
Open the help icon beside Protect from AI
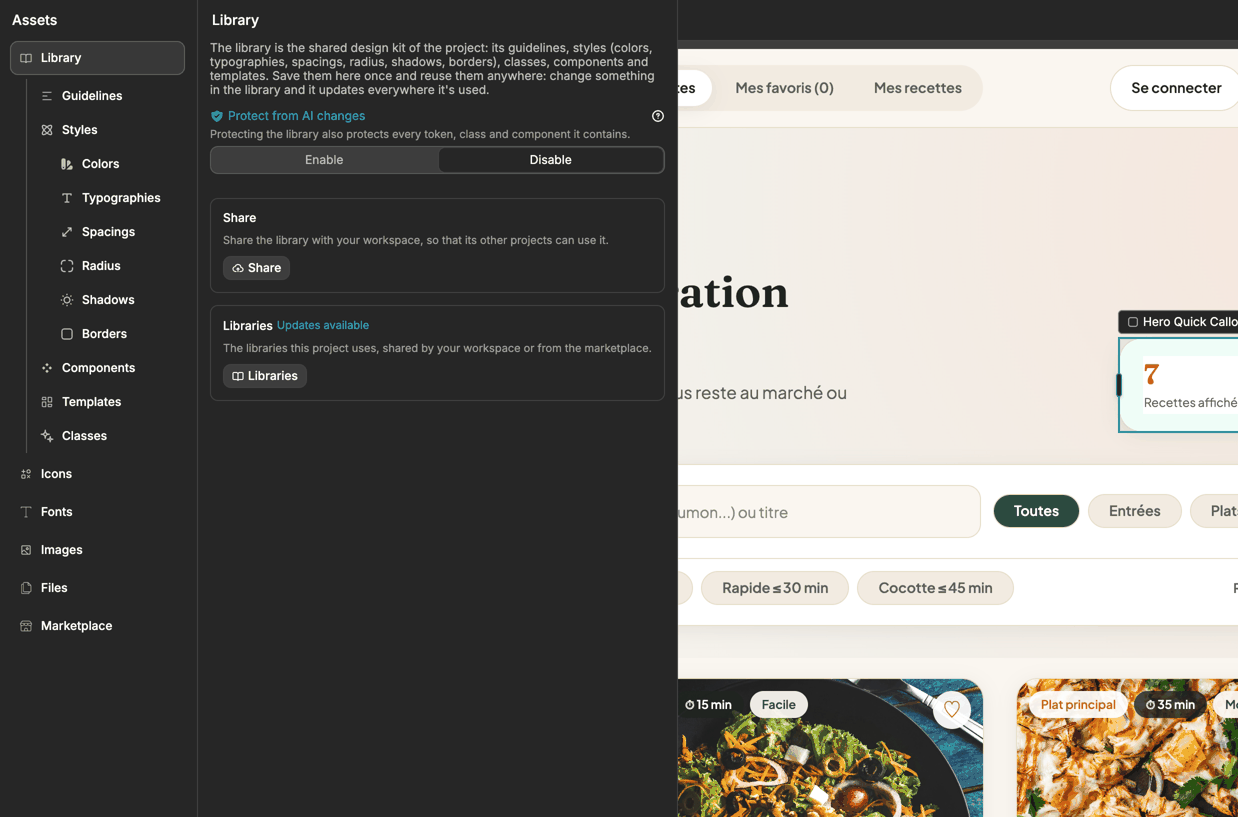click(658, 116)
